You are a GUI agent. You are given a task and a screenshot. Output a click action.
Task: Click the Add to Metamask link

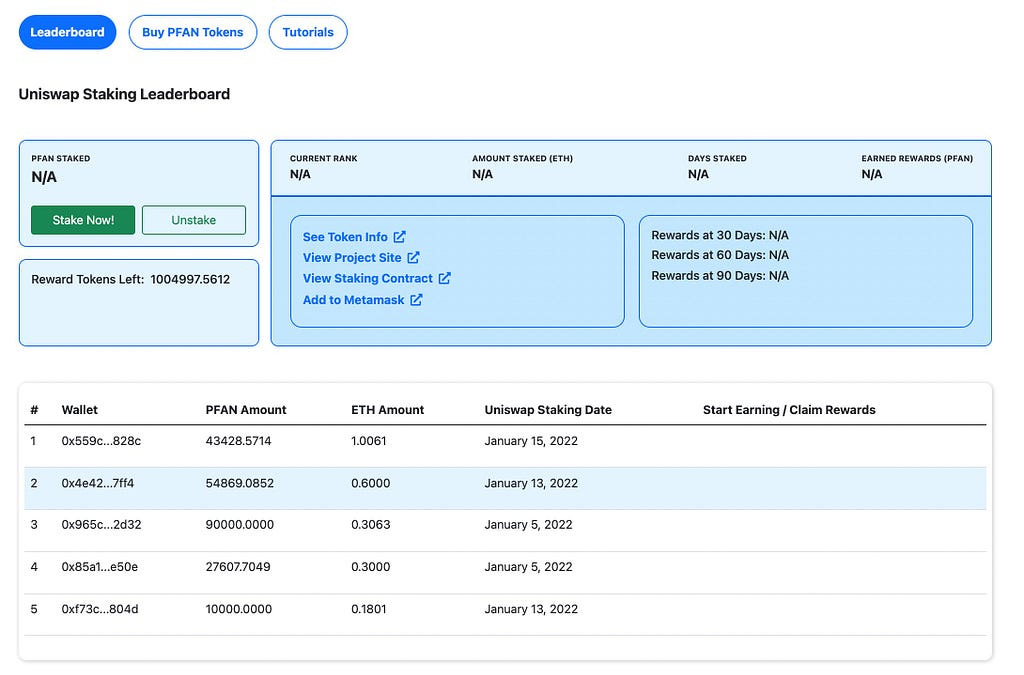pyautogui.click(x=353, y=300)
